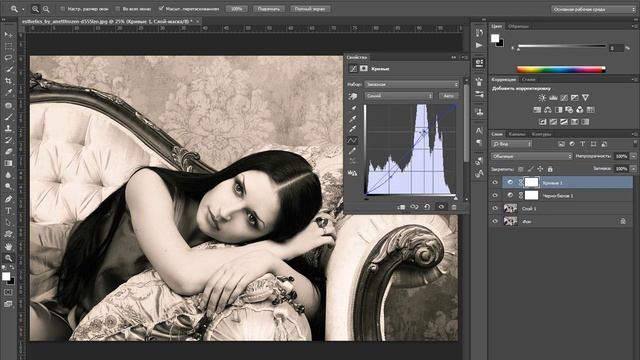Viewport: 640px width, 360px height.
Task: Hide the Черно-белое 1 layer
Action: 495,196
